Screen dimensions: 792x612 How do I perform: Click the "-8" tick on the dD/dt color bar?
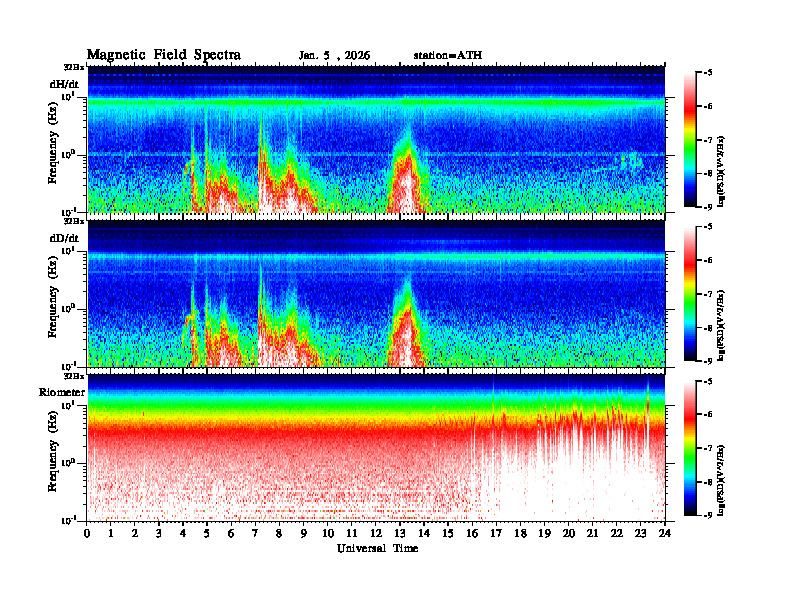[x=709, y=327]
